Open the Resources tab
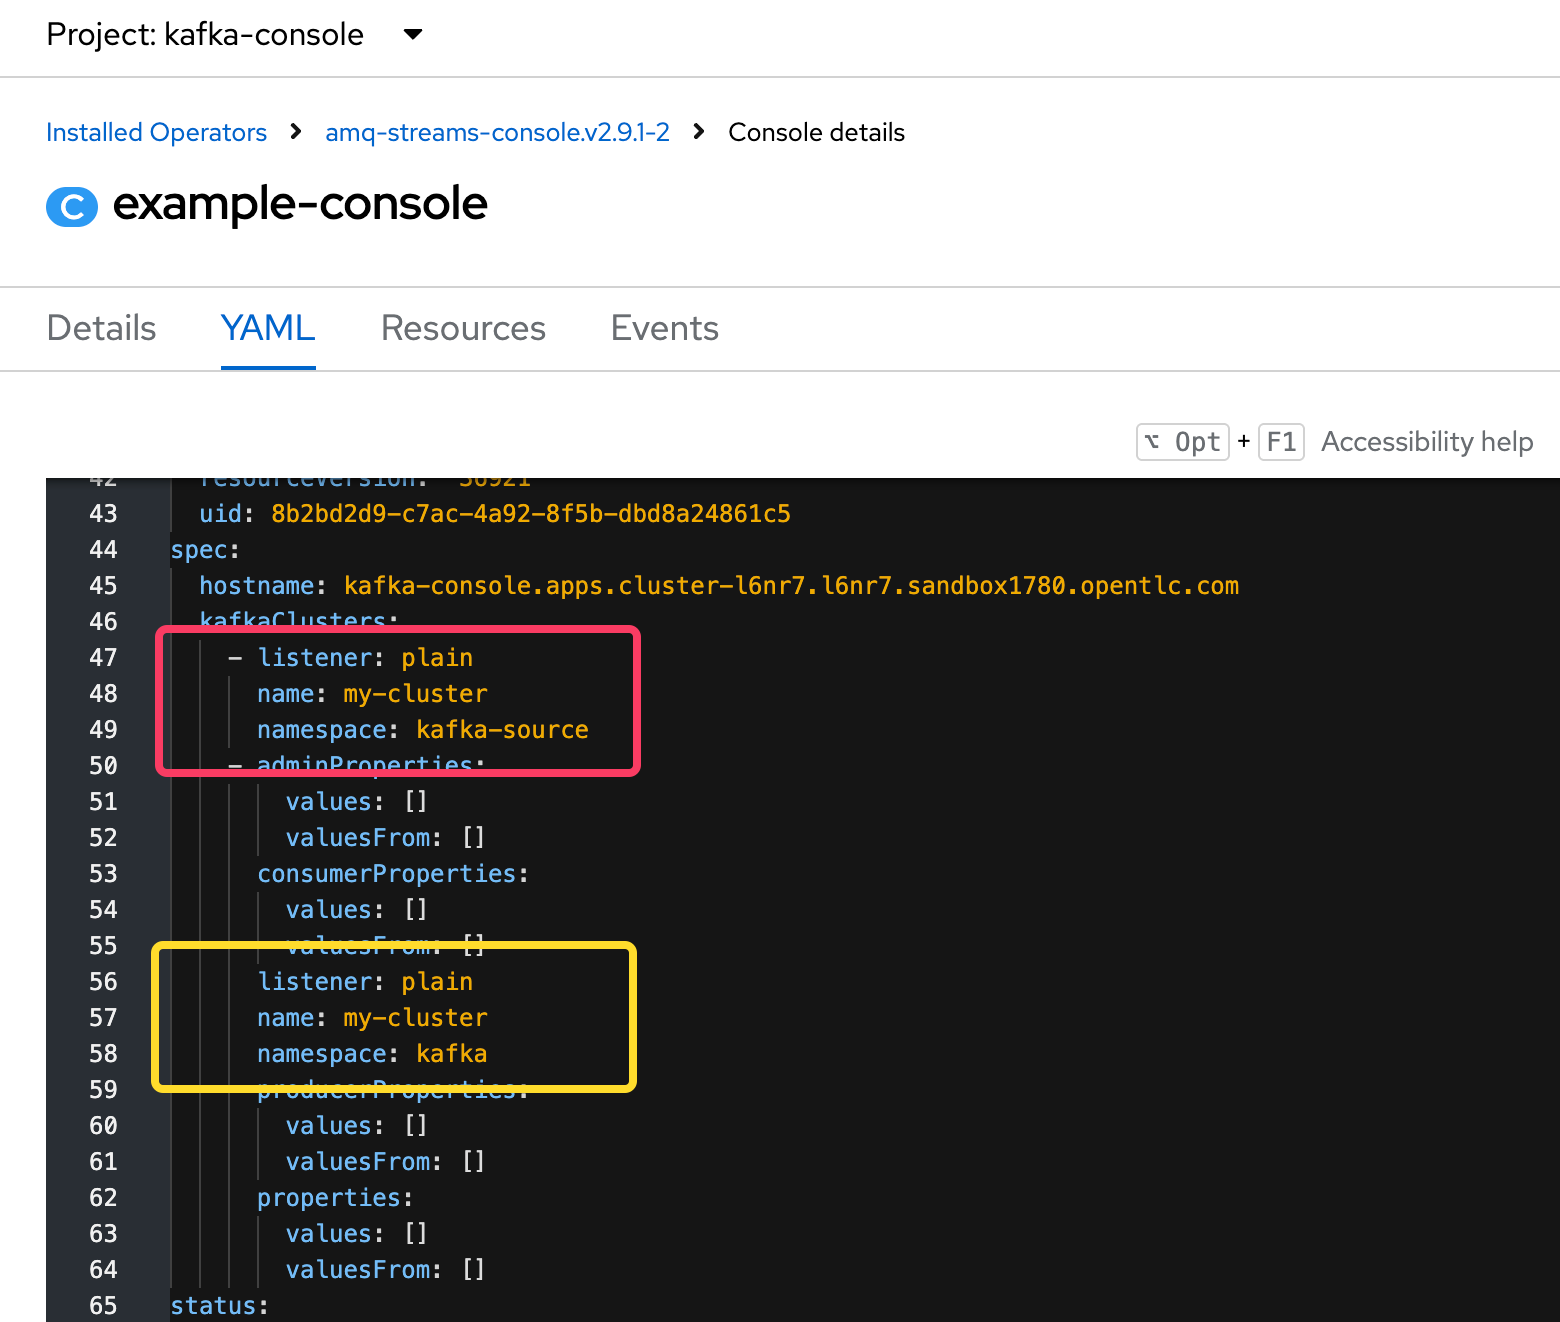Viewport: 1560px width, 1322px height. 463,329
